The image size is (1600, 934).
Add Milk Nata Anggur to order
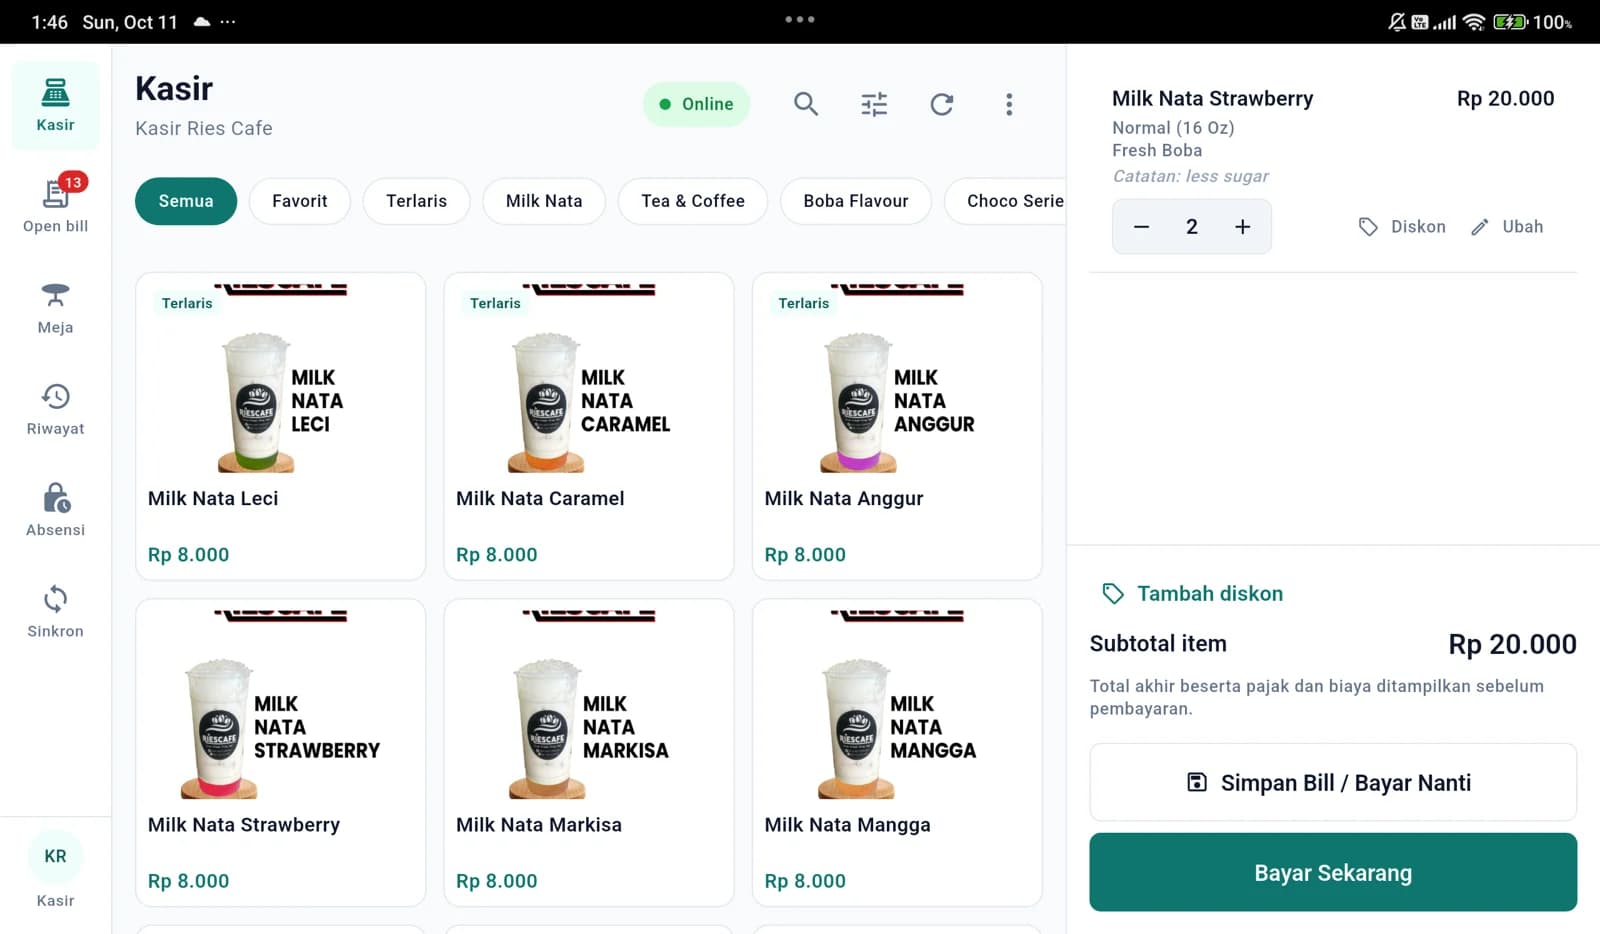(x=897, y=426)
